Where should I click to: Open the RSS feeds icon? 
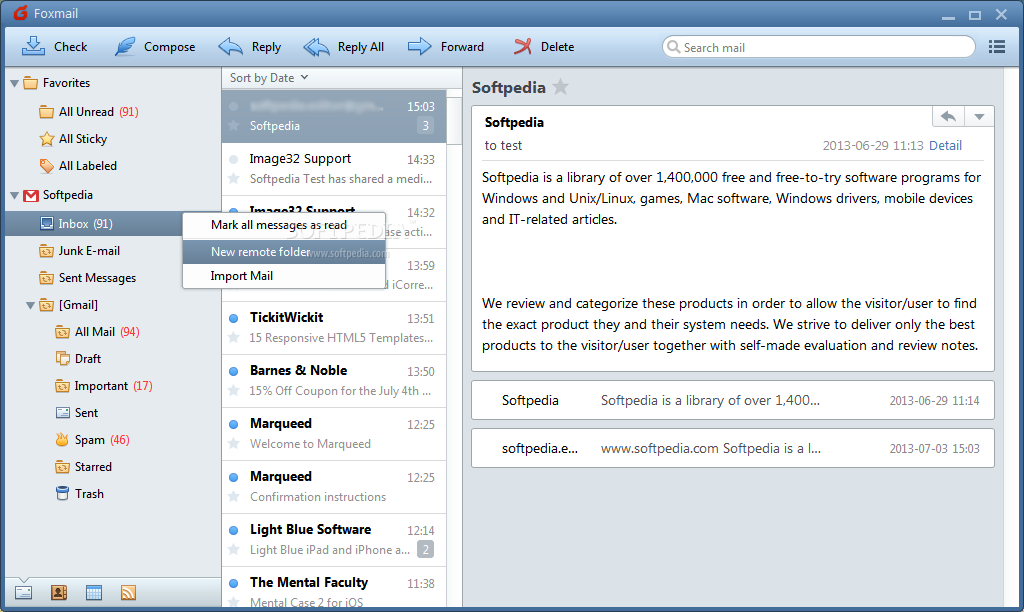coord(129,593)
